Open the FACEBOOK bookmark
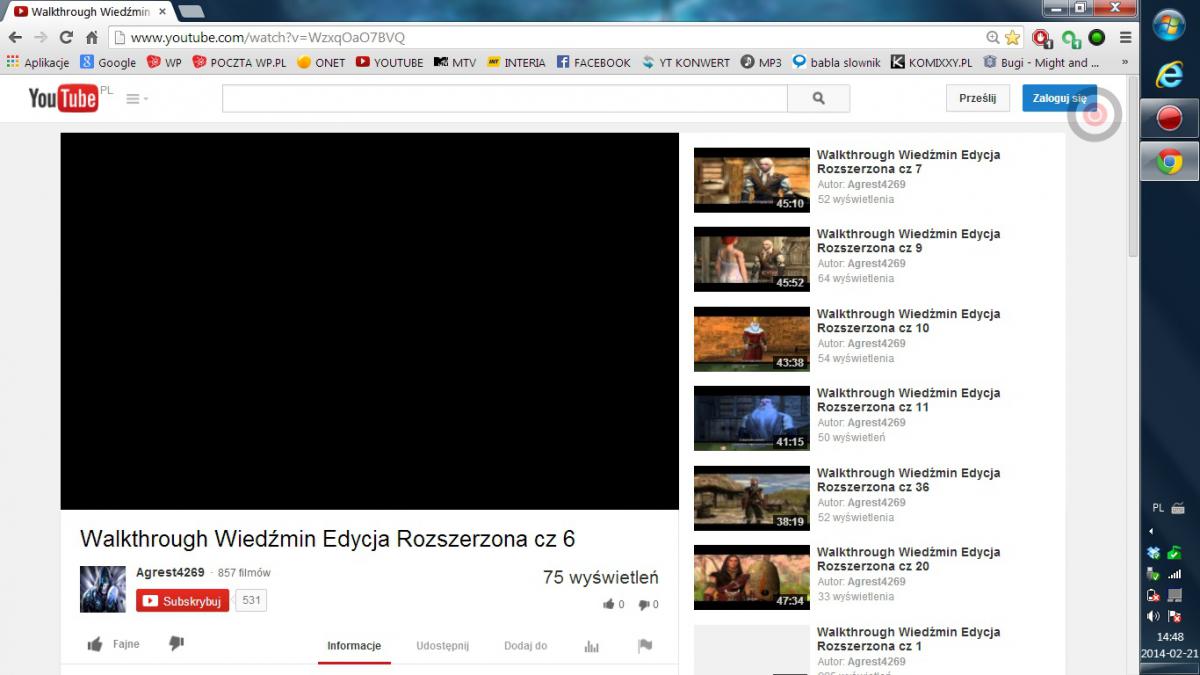Image resolution: width=1200 pixels, height=675 pixels. 593,62
